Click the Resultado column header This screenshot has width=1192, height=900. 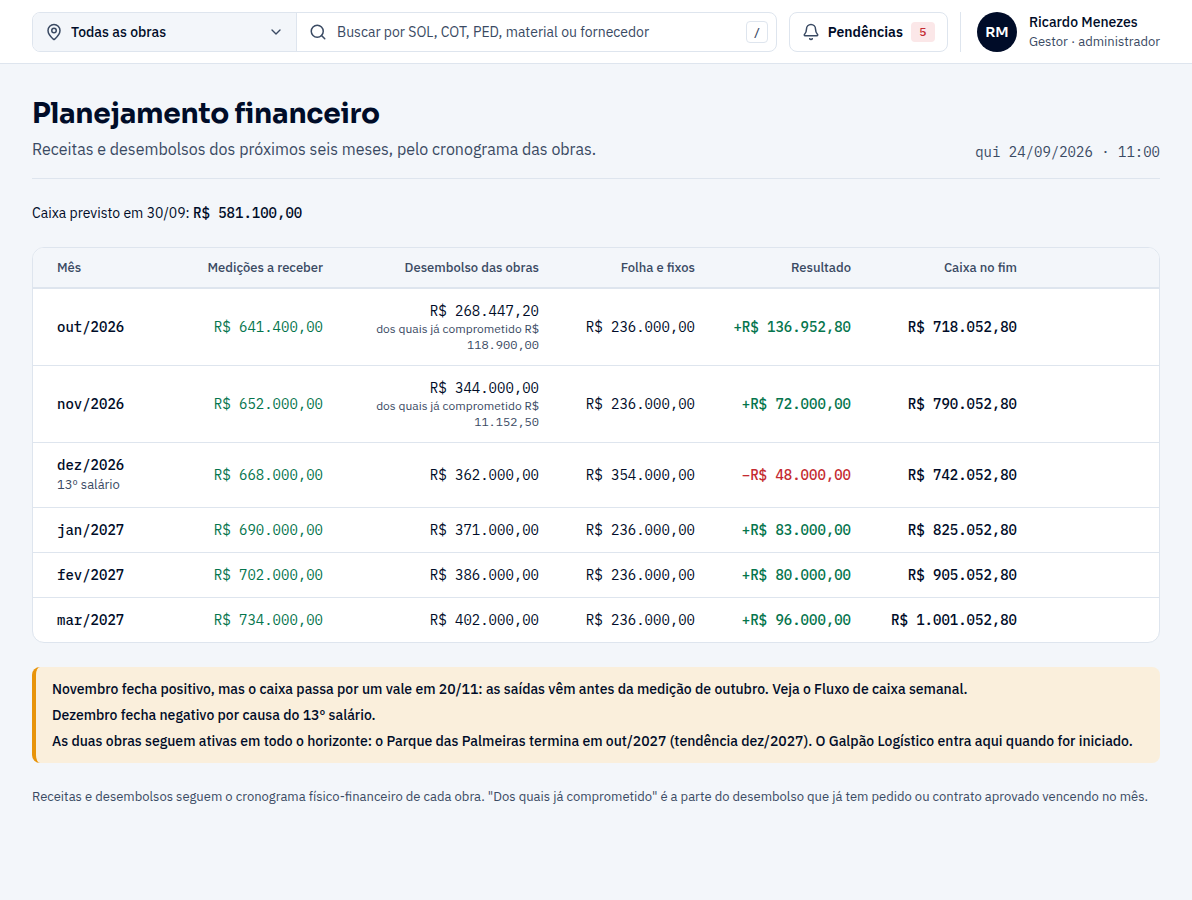[x=821, y=268]
